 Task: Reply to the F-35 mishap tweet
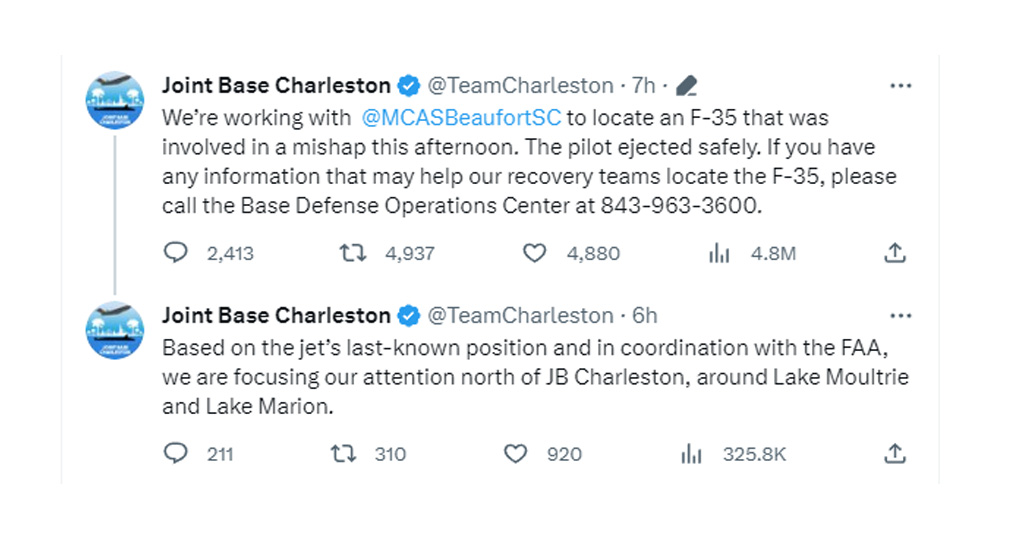pos(176,253)
